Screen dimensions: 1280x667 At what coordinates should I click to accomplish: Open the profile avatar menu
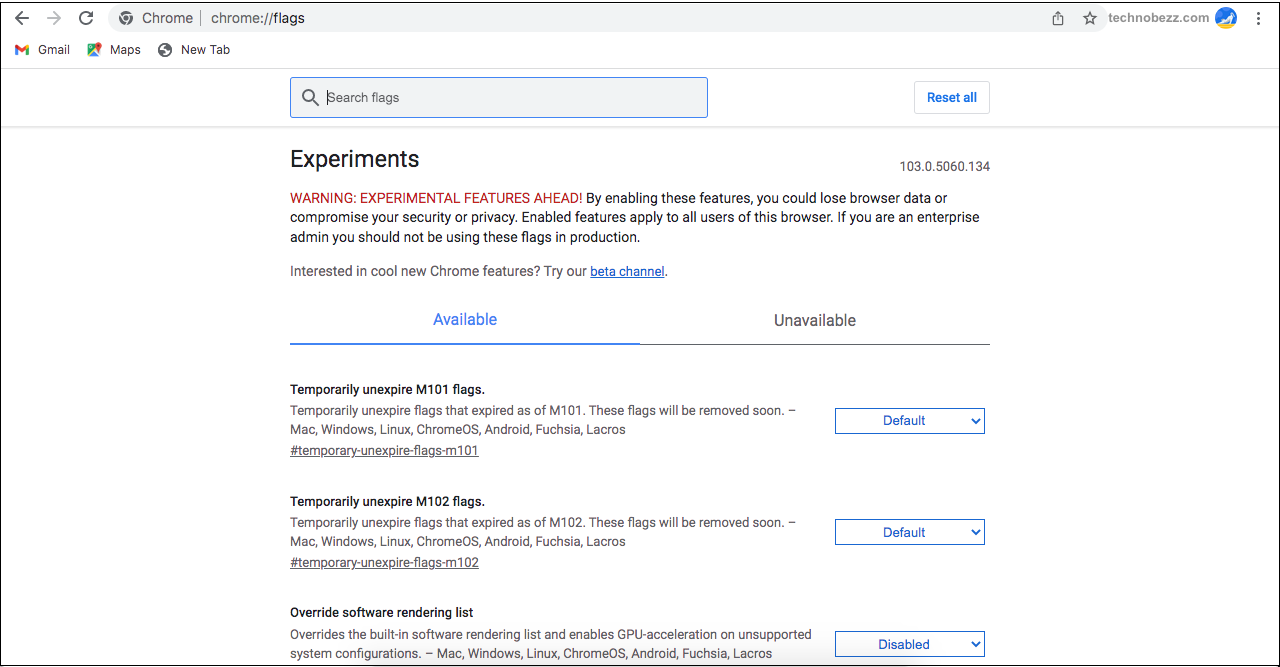click(1226, 18)
